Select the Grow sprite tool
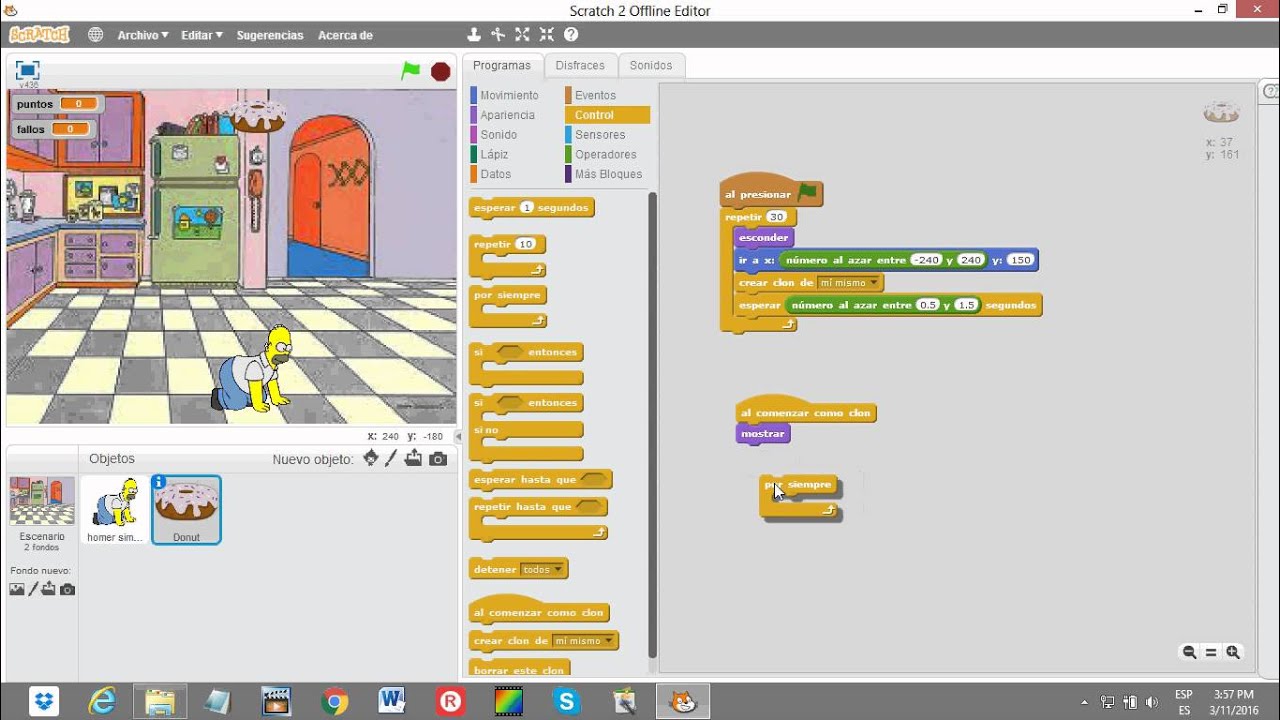This screenshot has width=1280, height=720. [522, 35]
